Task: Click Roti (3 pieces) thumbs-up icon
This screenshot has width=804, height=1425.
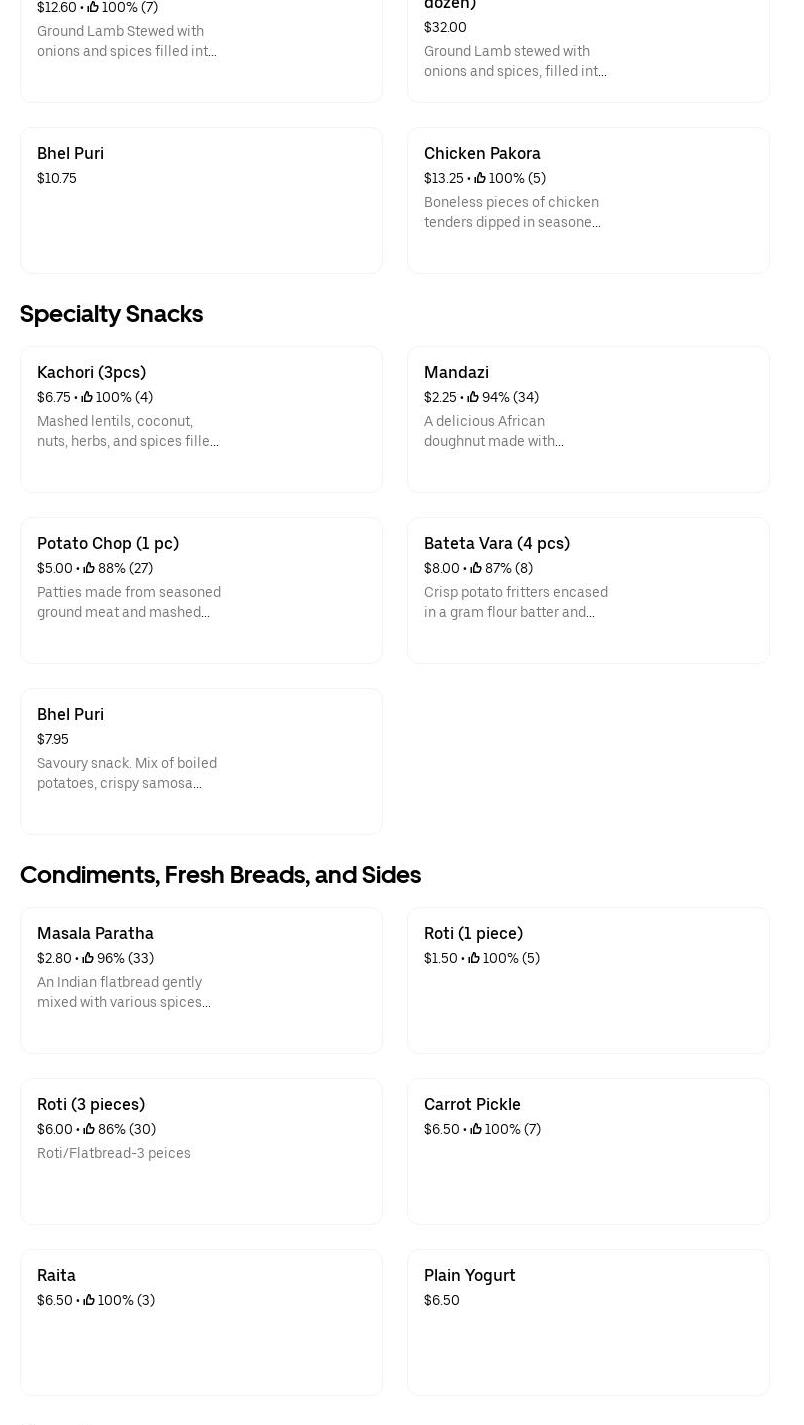Action: (89, 1129)
